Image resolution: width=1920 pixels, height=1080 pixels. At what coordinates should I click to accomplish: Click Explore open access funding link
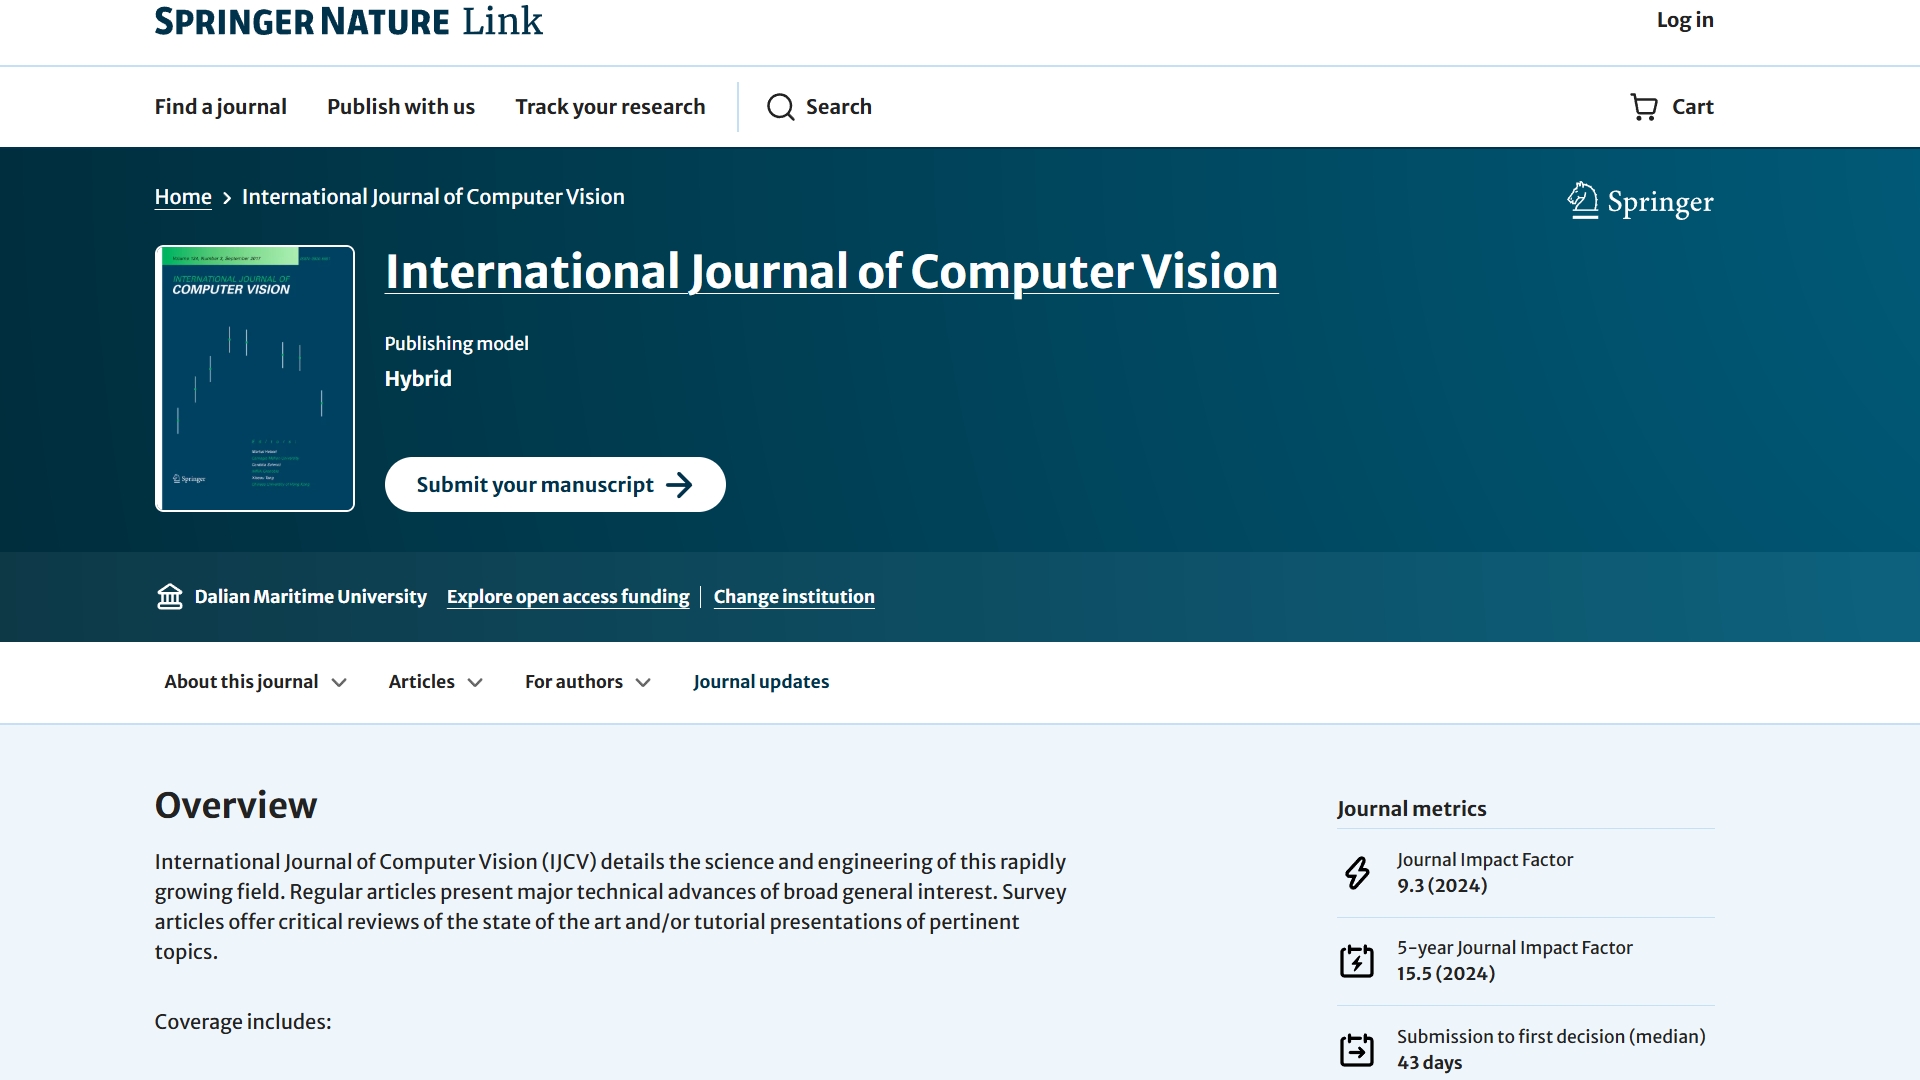pyautogui.click(x=568, y=597)
